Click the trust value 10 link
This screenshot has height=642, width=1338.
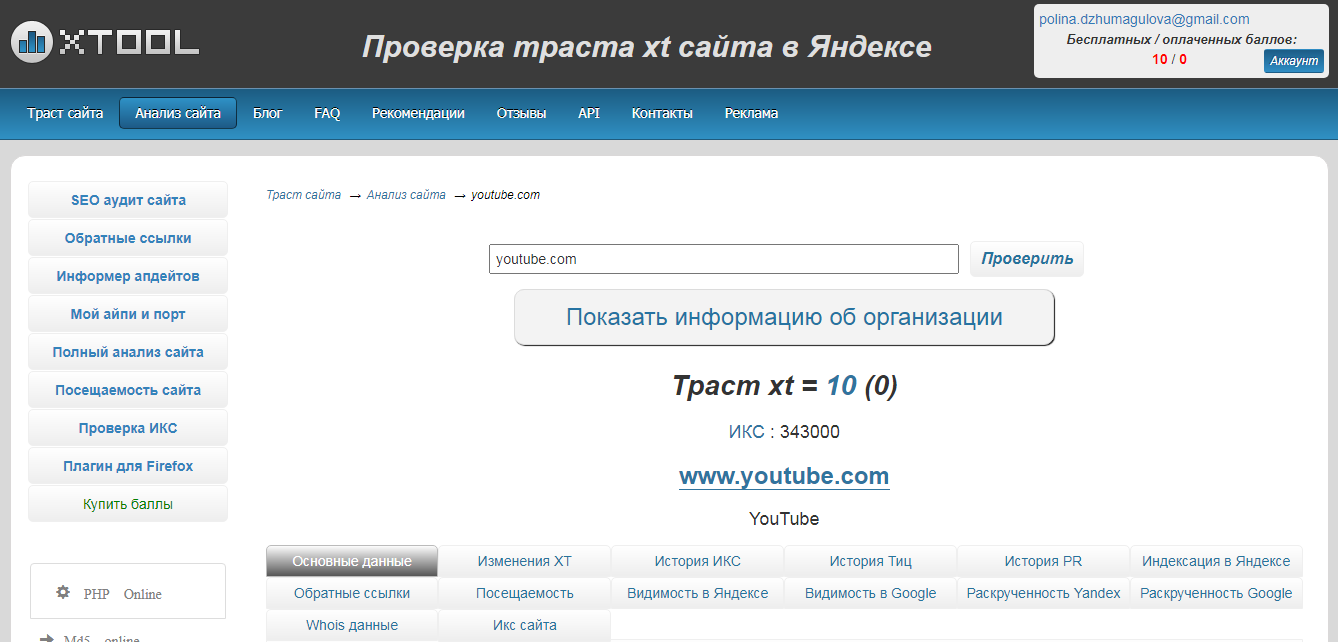pyautogui.click(x=841, y=386)
